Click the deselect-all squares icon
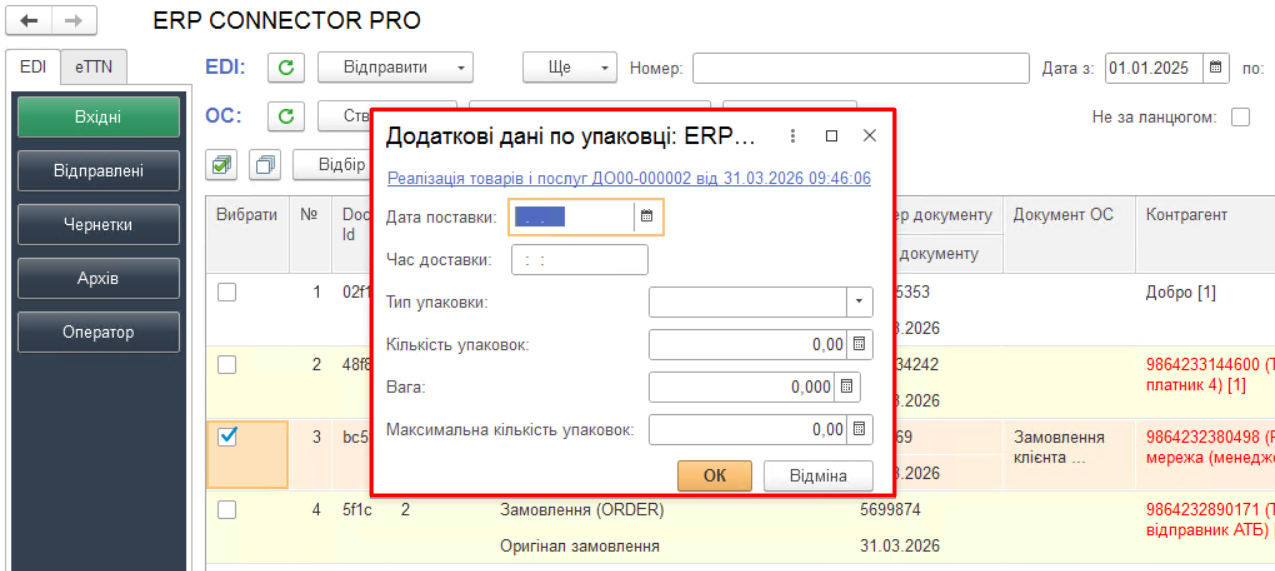Screen dimensions: 1275x571 265,164
